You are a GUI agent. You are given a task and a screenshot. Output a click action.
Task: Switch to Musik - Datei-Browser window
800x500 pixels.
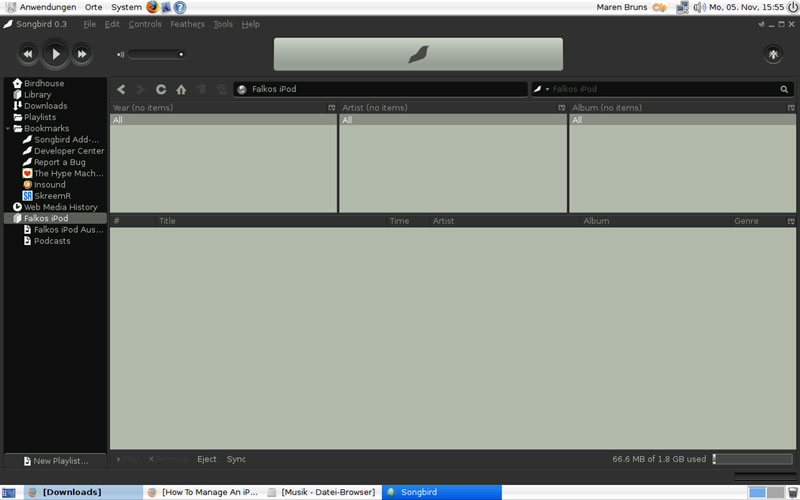(322, 492)
